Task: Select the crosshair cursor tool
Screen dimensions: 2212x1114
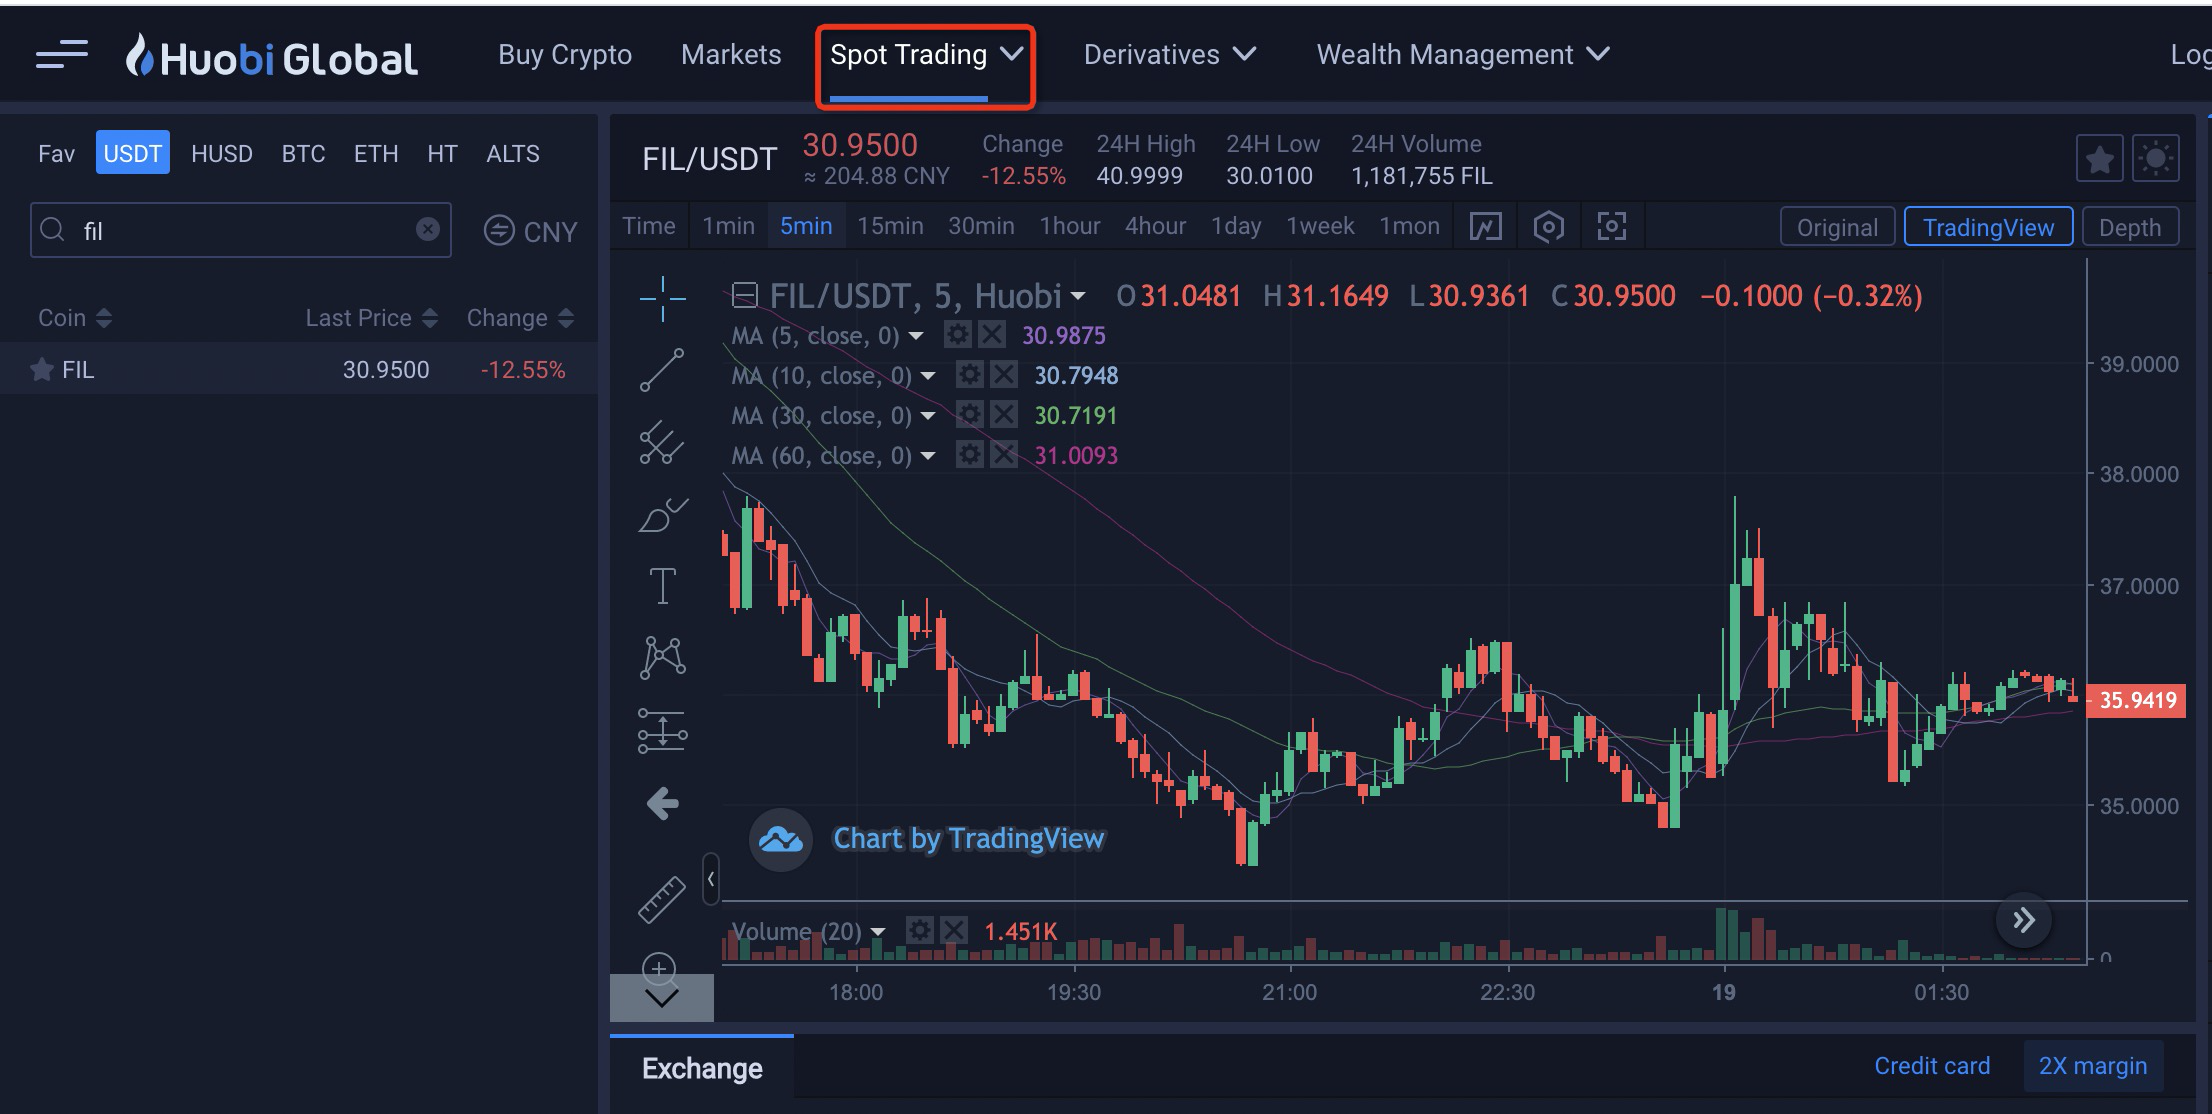Action: pos(662,299)
